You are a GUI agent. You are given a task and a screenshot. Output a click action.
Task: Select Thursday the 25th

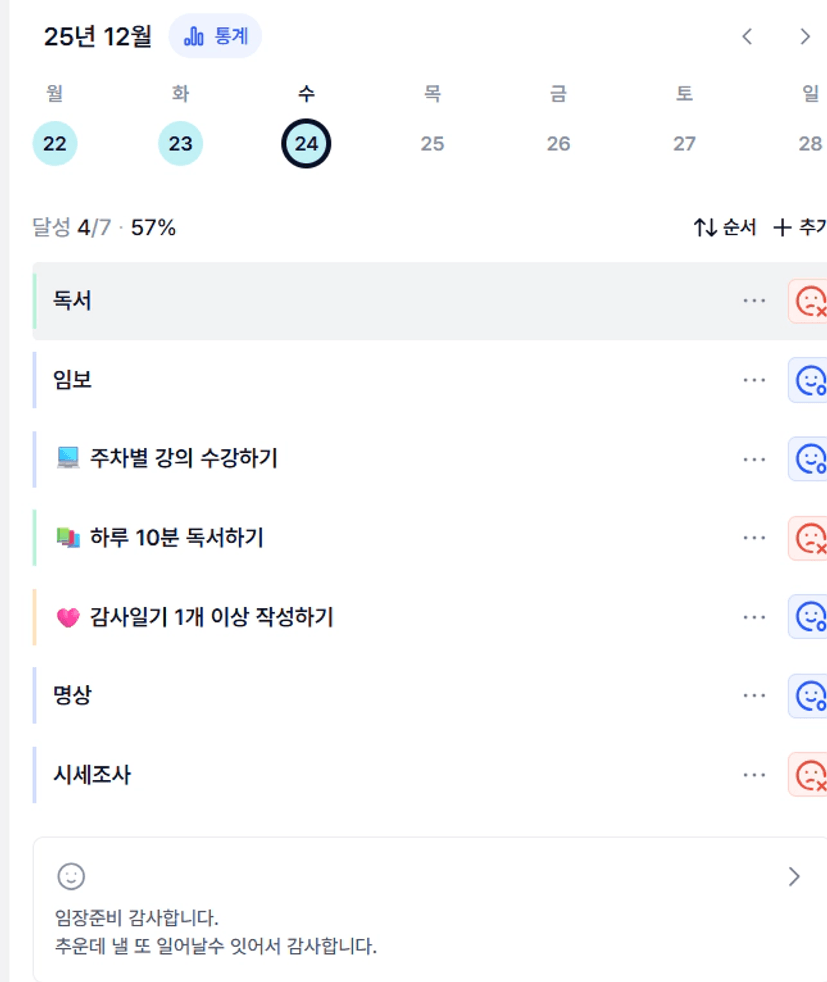click(x=432, y=144)
